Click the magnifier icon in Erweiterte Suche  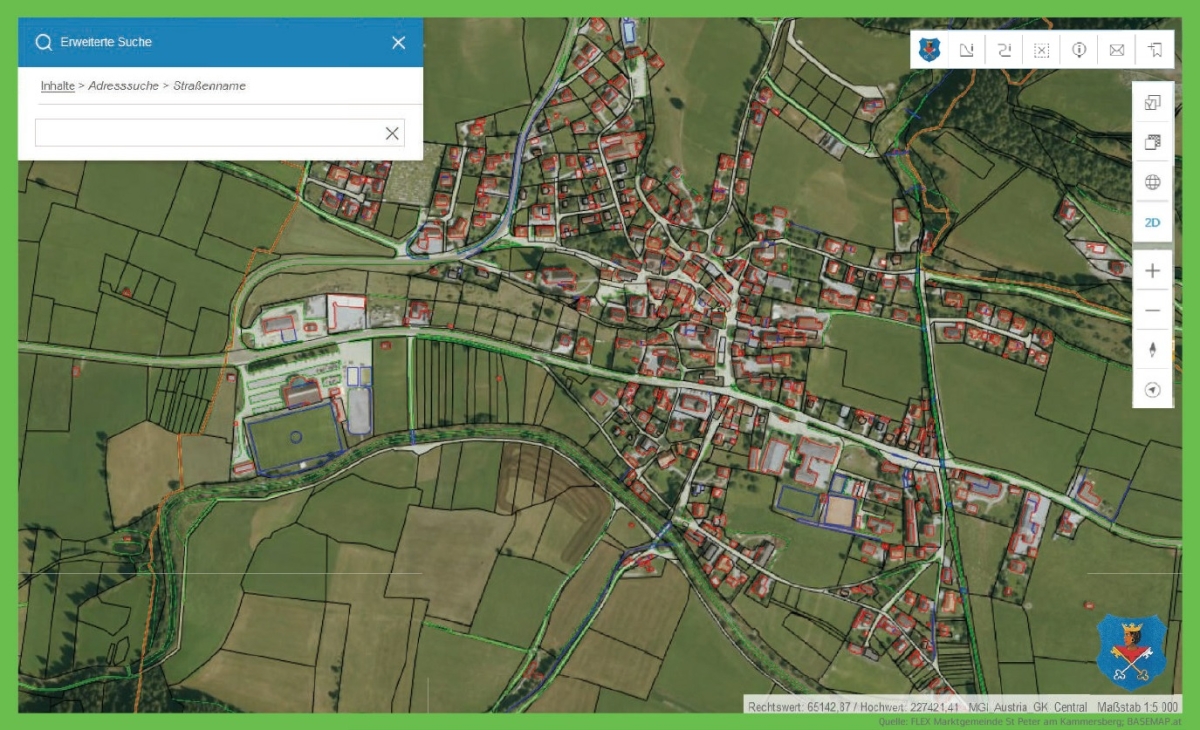pyautogui.click(x=43, y=42)
